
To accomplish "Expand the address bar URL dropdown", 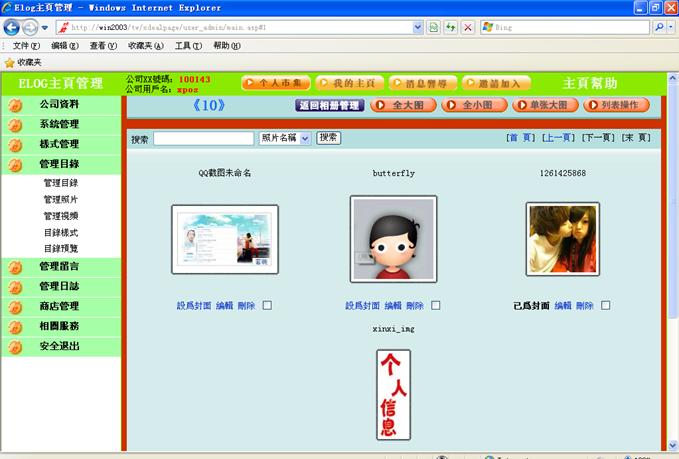I will tap(418, 27).
